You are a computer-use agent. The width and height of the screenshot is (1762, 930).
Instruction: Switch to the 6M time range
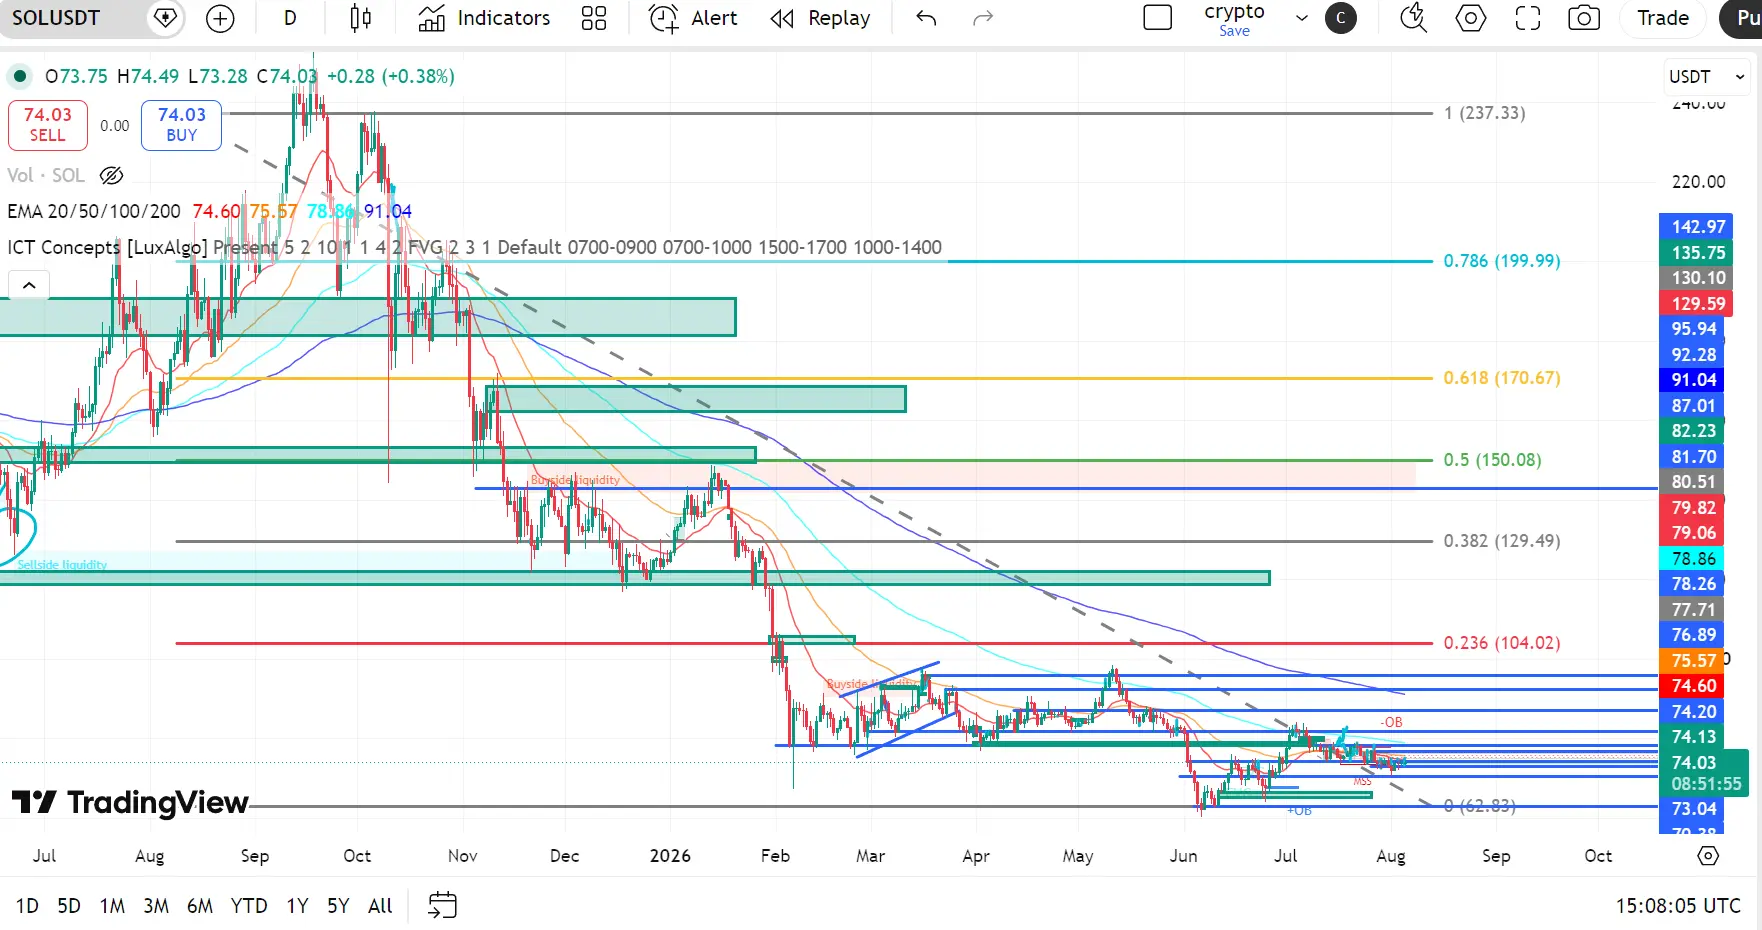pyautogui.click(x=200, y=906)
